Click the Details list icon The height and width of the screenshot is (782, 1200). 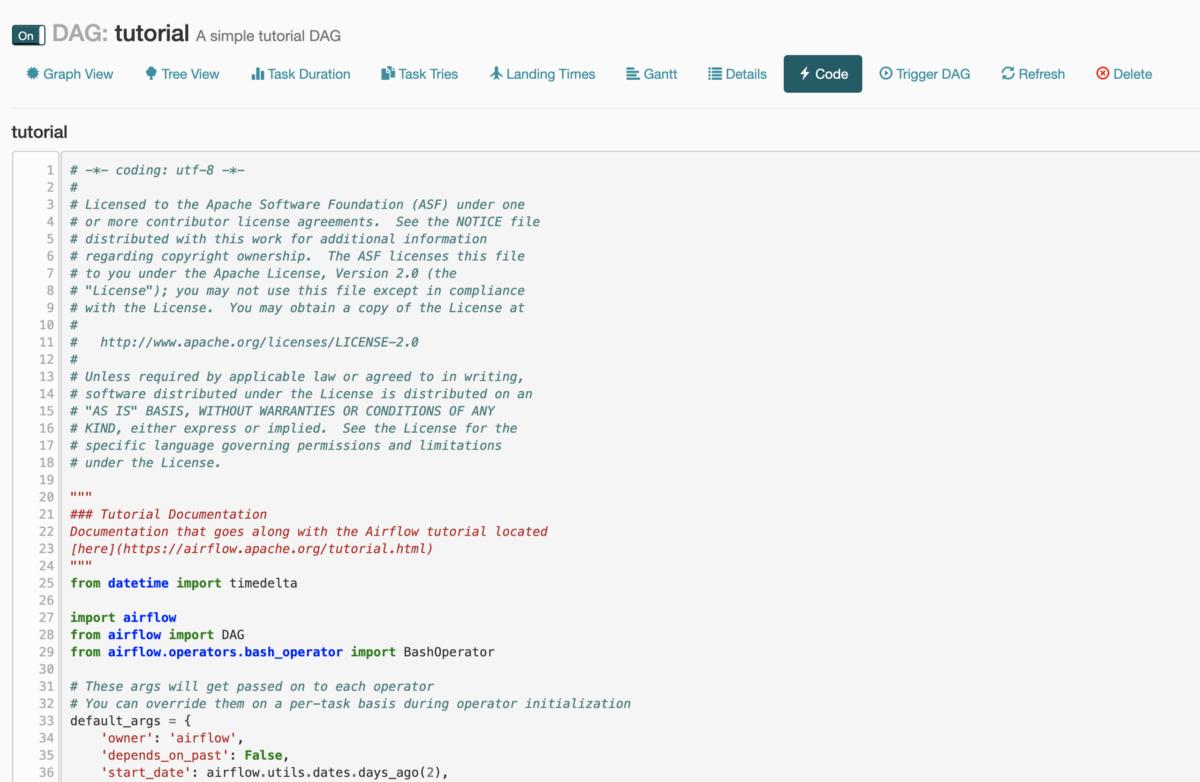click(x=715, y=74)
